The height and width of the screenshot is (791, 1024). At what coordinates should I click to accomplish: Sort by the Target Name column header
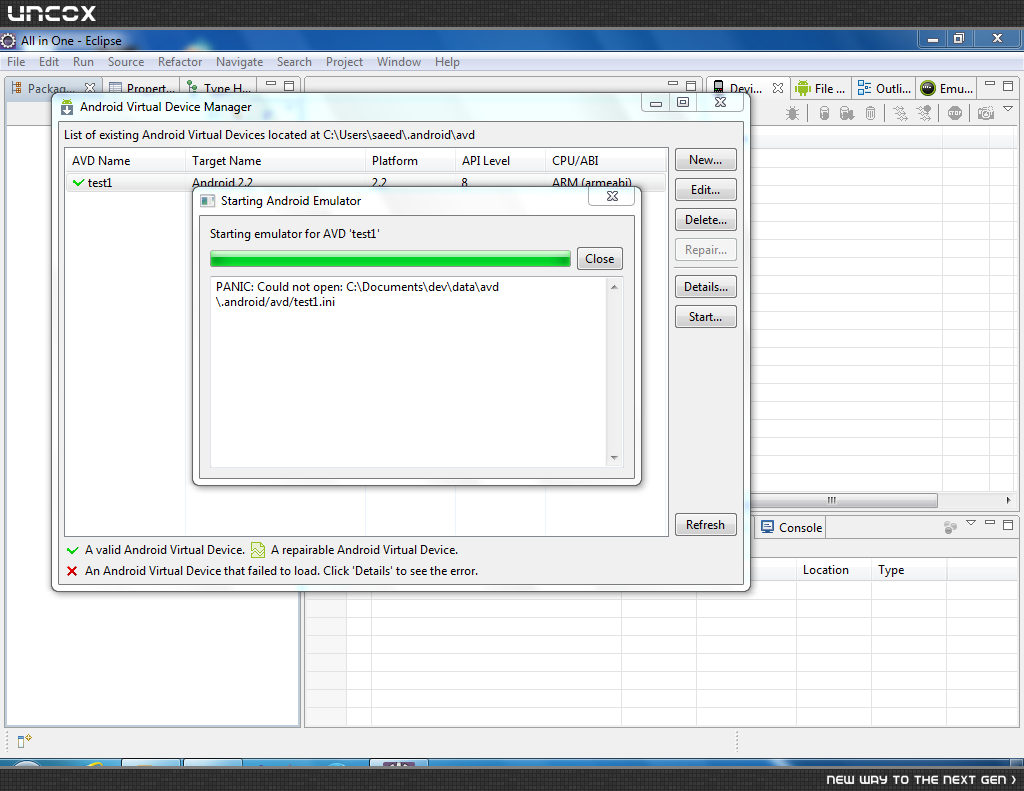[276, 161]
